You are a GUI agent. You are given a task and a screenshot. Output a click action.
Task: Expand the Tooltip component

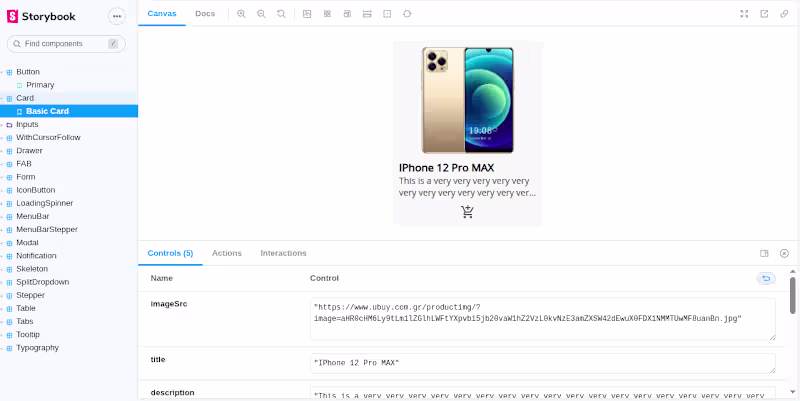coord(28,335)
